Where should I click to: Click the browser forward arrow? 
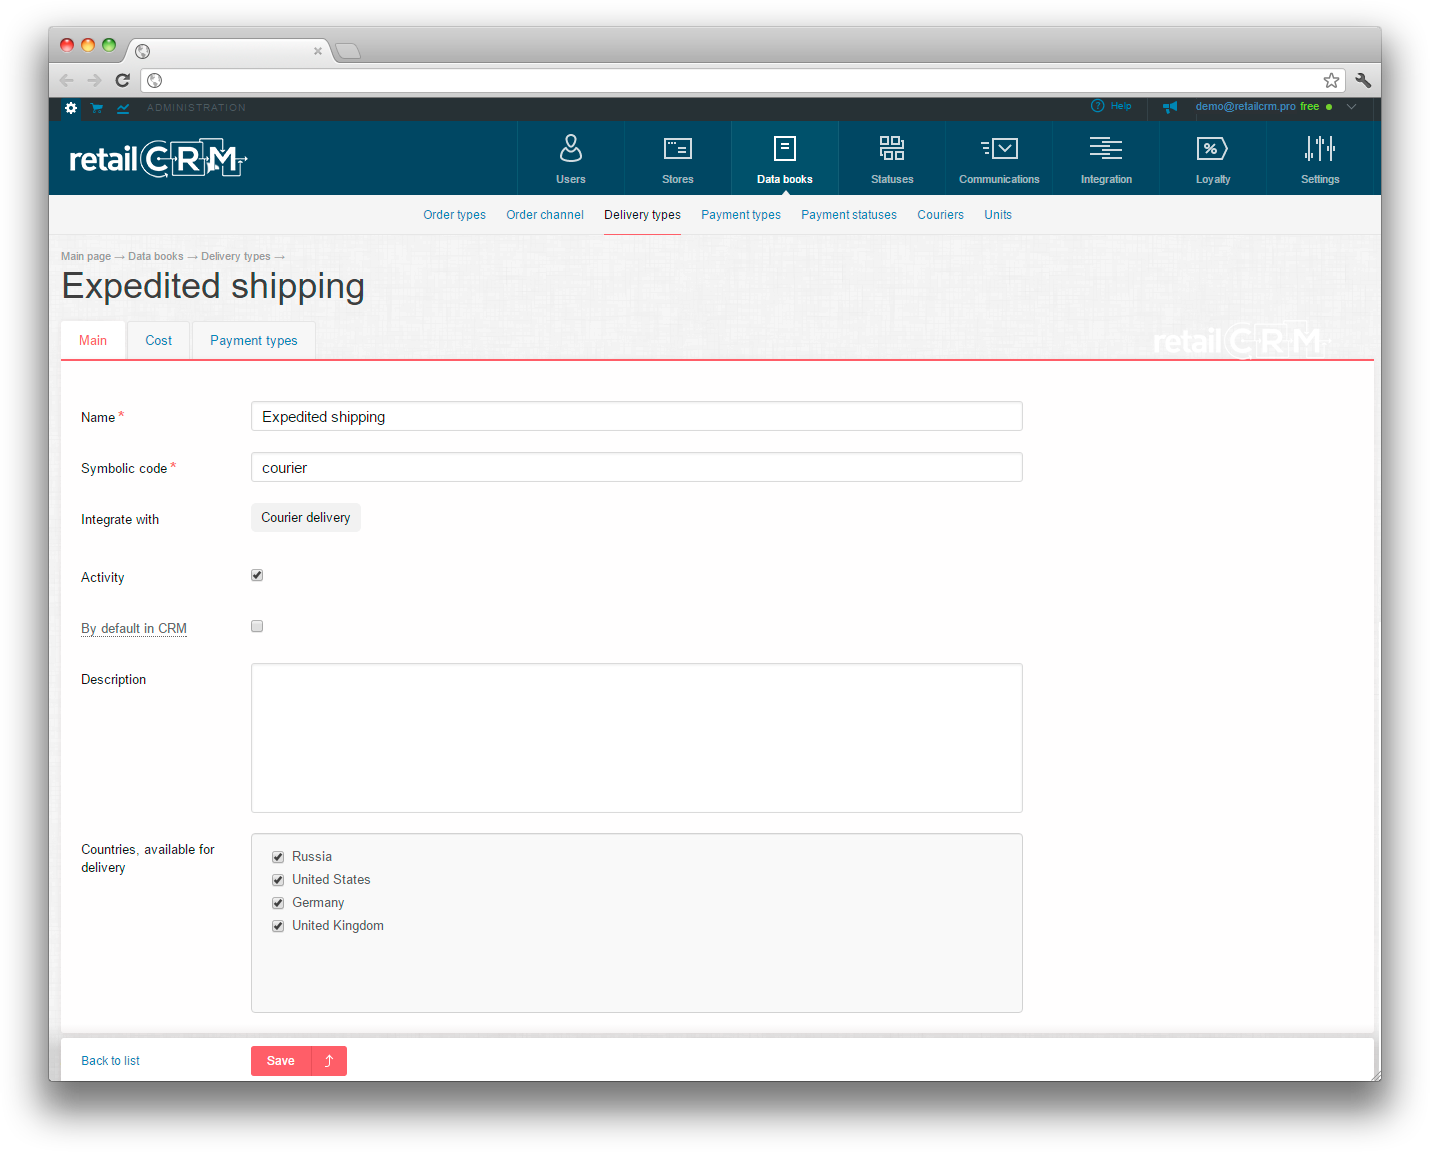[94, 80]
